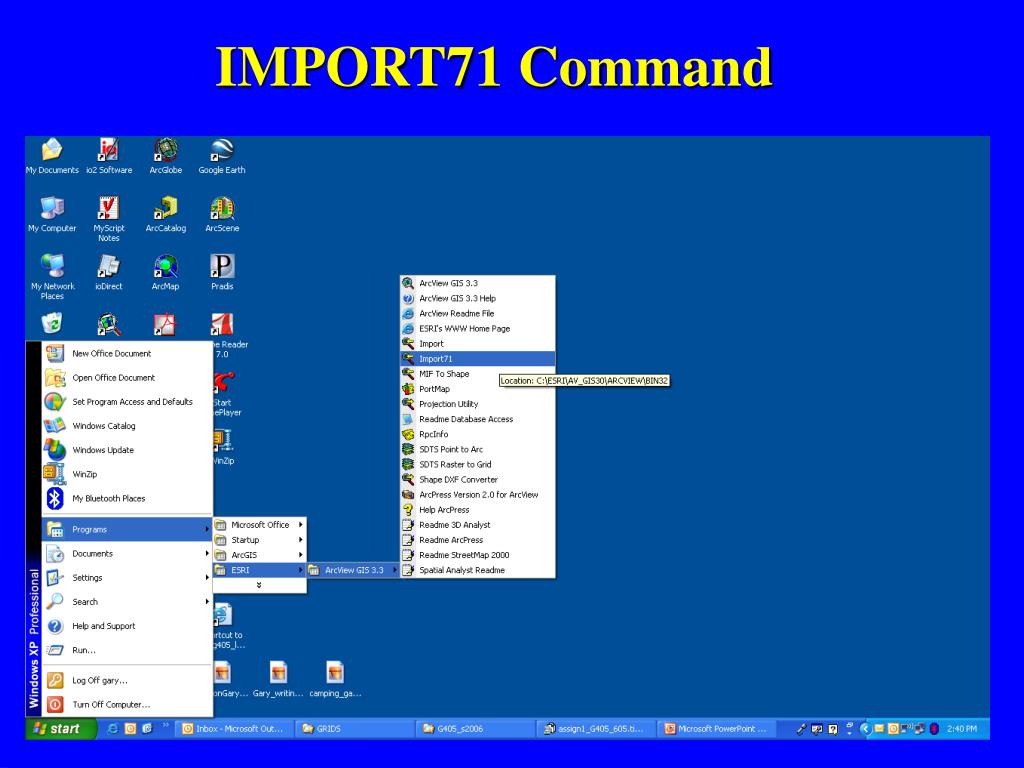The image size is (1024, 768).
Task: Launch ArcView GIS 3.3 menu entry
Action: pos(478,283)
